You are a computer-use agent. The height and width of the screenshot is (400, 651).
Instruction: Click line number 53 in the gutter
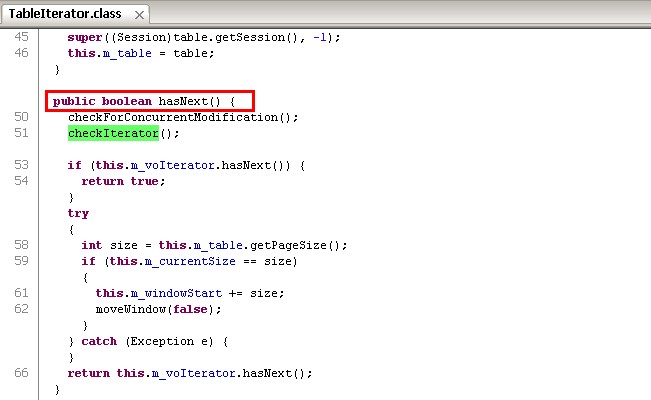tap(22, 165)
